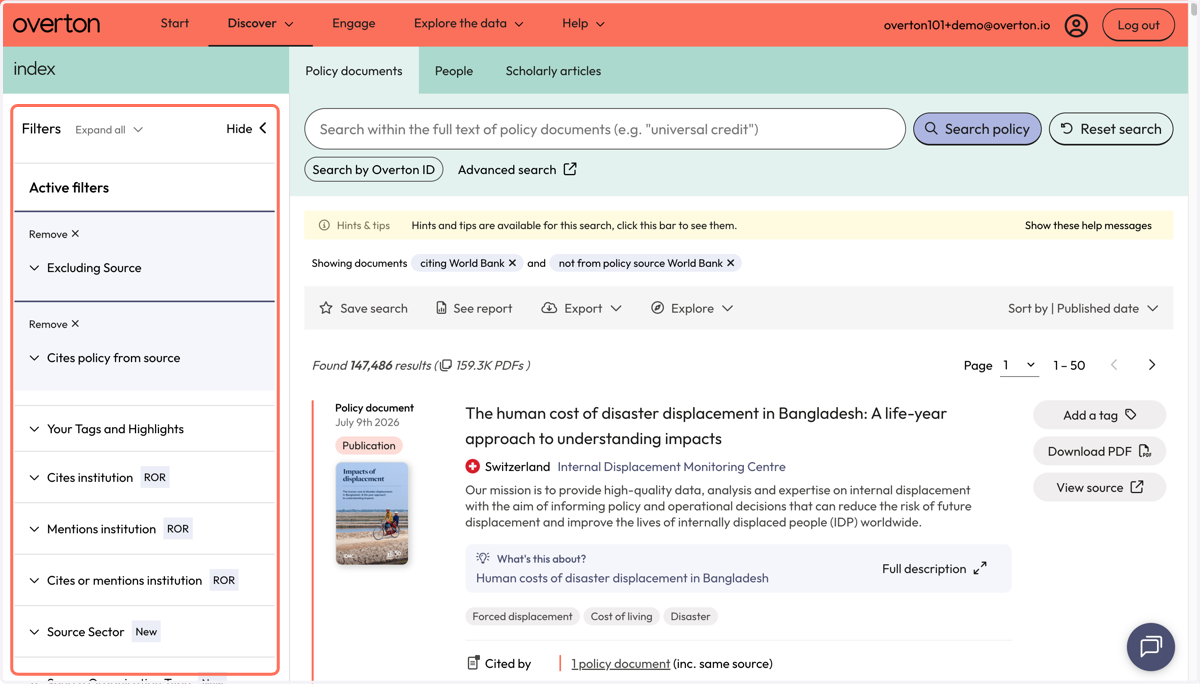This screenshot has width=1200, height=684.
Task: Open the Explore the data menu
Action: point(468,23)
